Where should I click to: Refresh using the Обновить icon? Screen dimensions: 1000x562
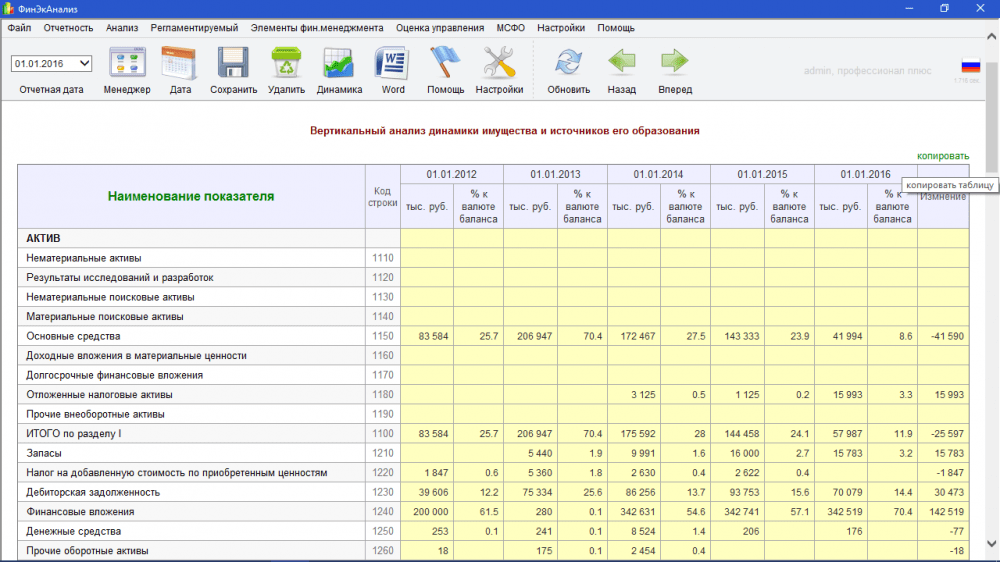tap(568, 63)
